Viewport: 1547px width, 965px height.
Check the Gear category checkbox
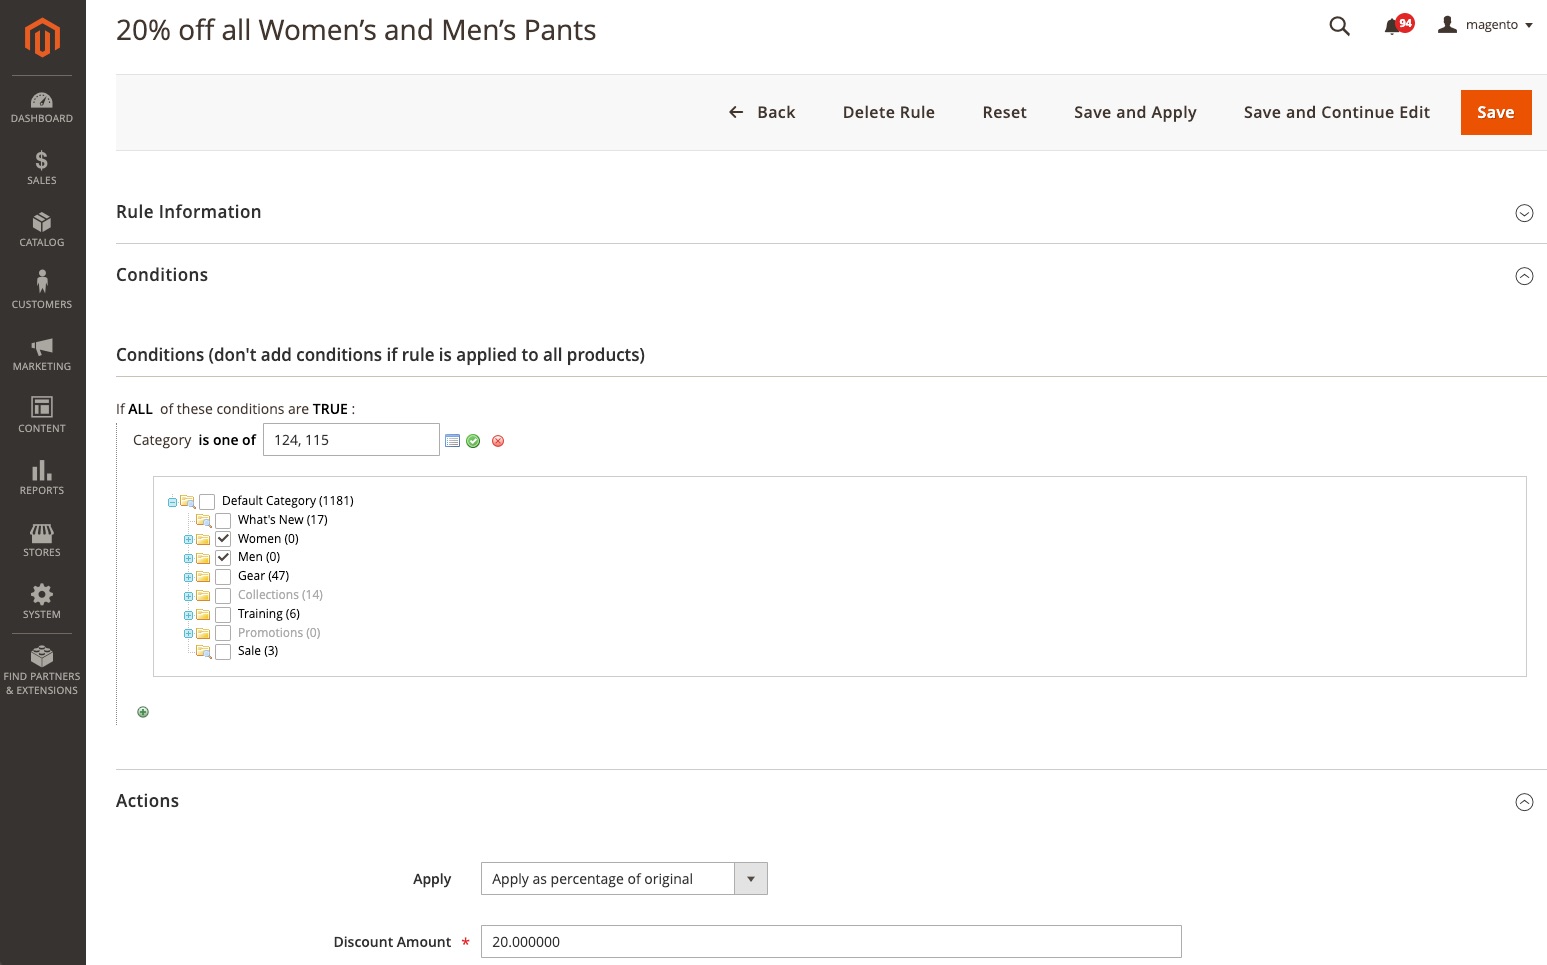(x=223, y=577)
